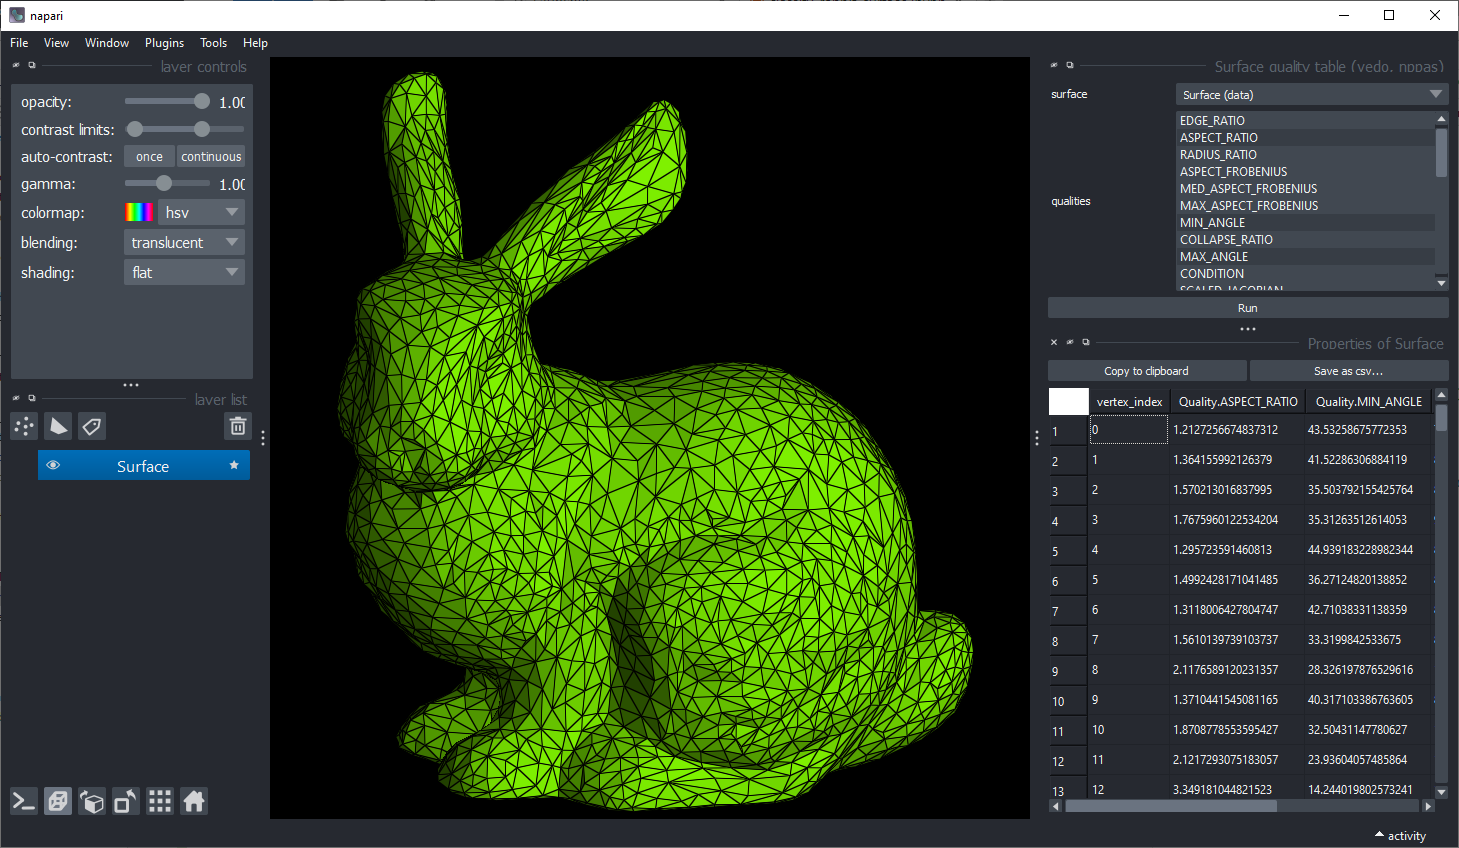Add a new shapes layer
1459x848 pixels.
(58, 427)
